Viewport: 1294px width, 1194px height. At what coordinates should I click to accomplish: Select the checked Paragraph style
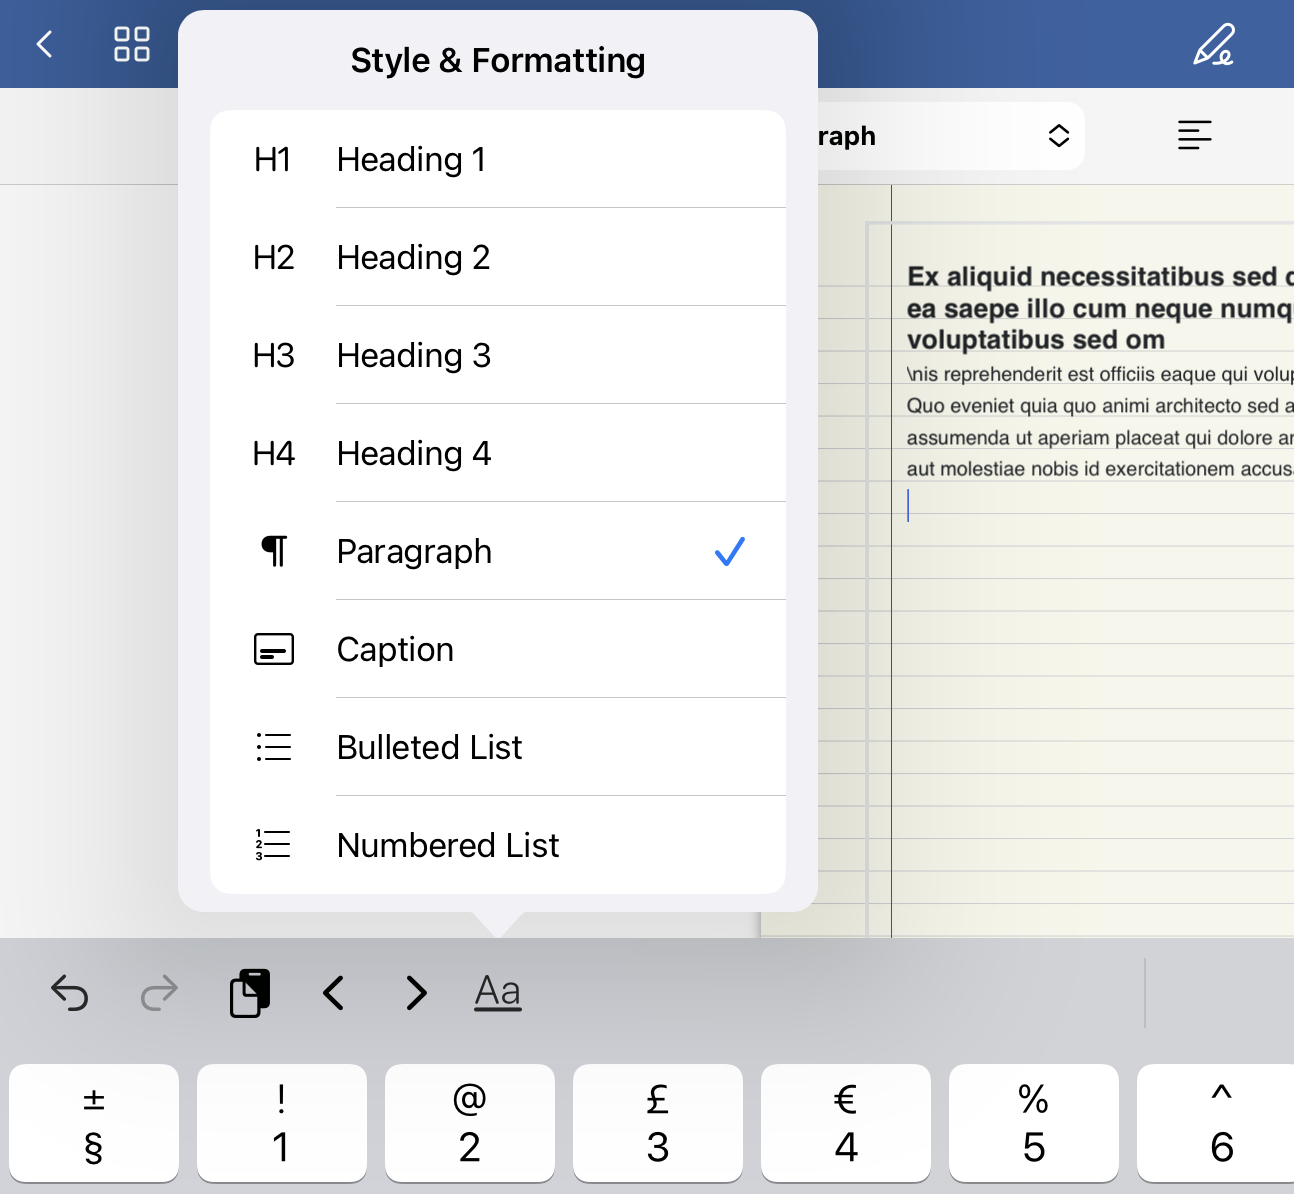tap(497, 551)
